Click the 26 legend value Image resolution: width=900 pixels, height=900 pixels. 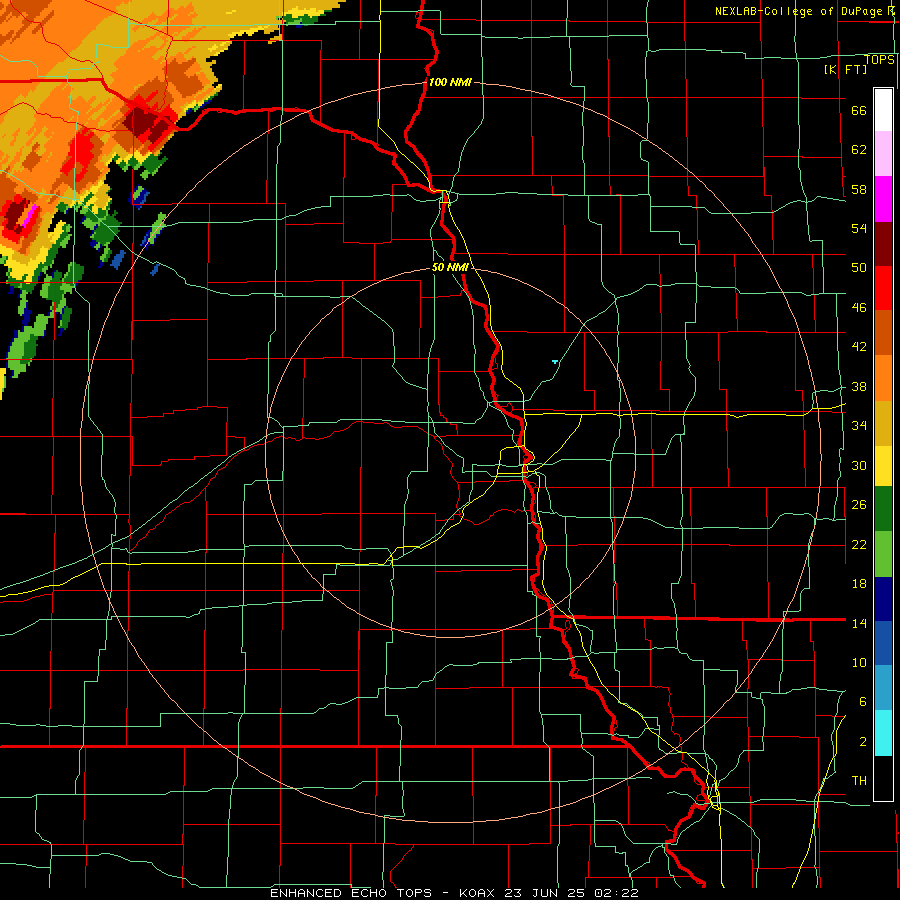[x=859, y=505]
